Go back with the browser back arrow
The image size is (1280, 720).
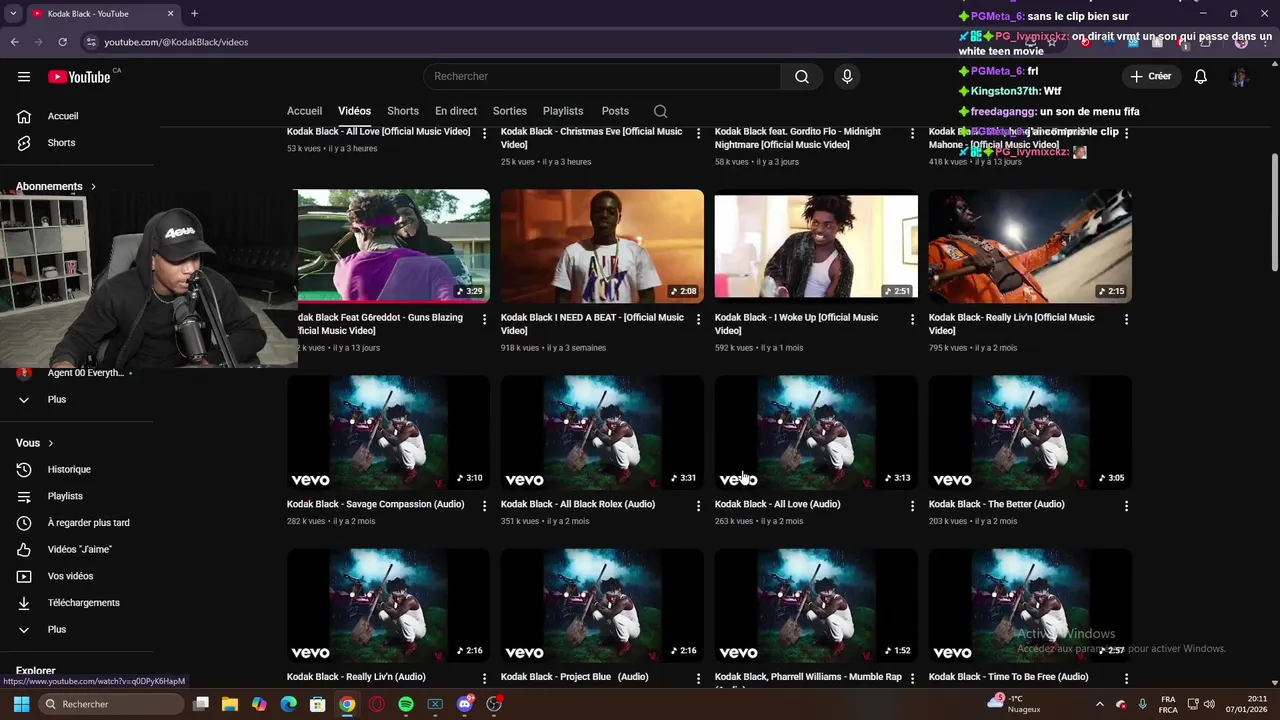click(x=14, y=42)
